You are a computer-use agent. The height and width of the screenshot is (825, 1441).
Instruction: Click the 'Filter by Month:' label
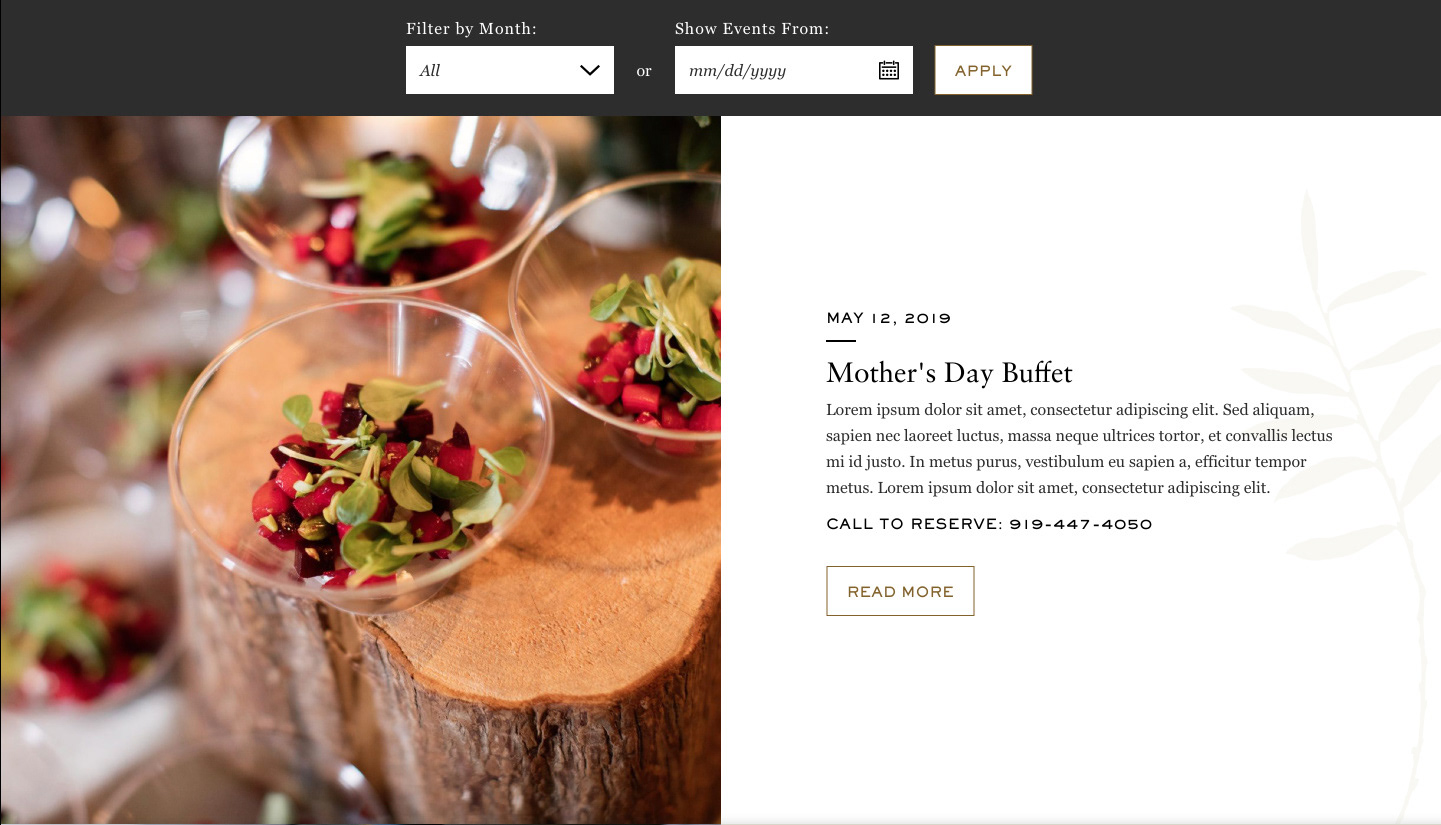[x=471, y=29]
